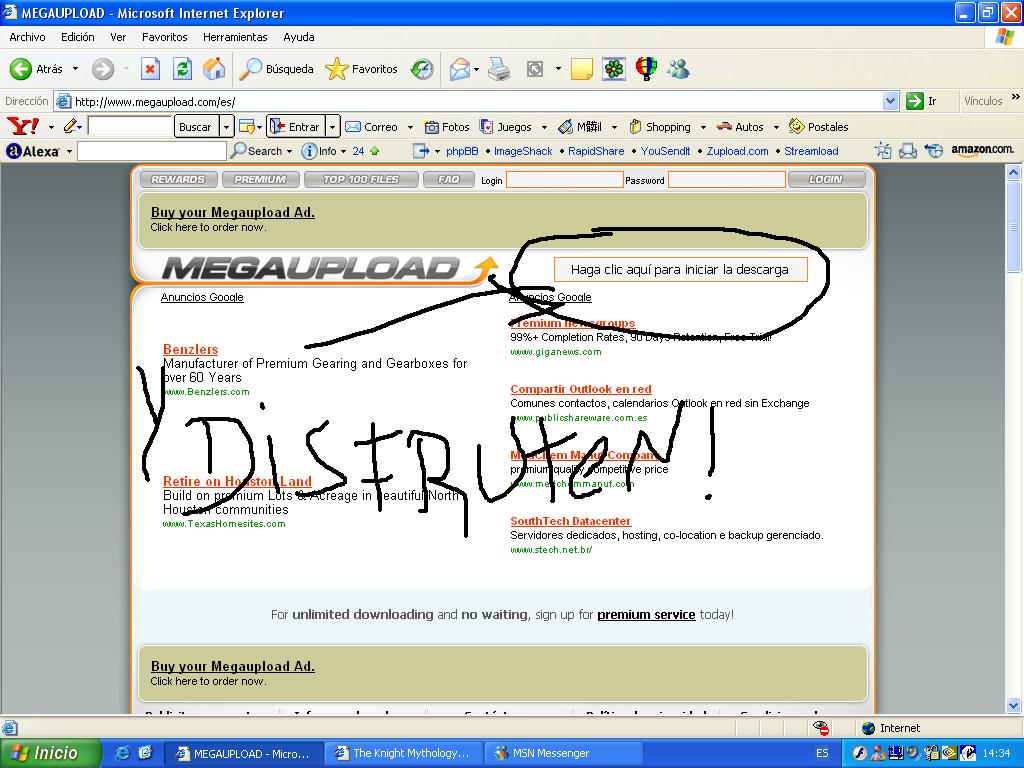
Task: Open the Messenger people icon
Action: pyautogui.click(x=679, y=69)
